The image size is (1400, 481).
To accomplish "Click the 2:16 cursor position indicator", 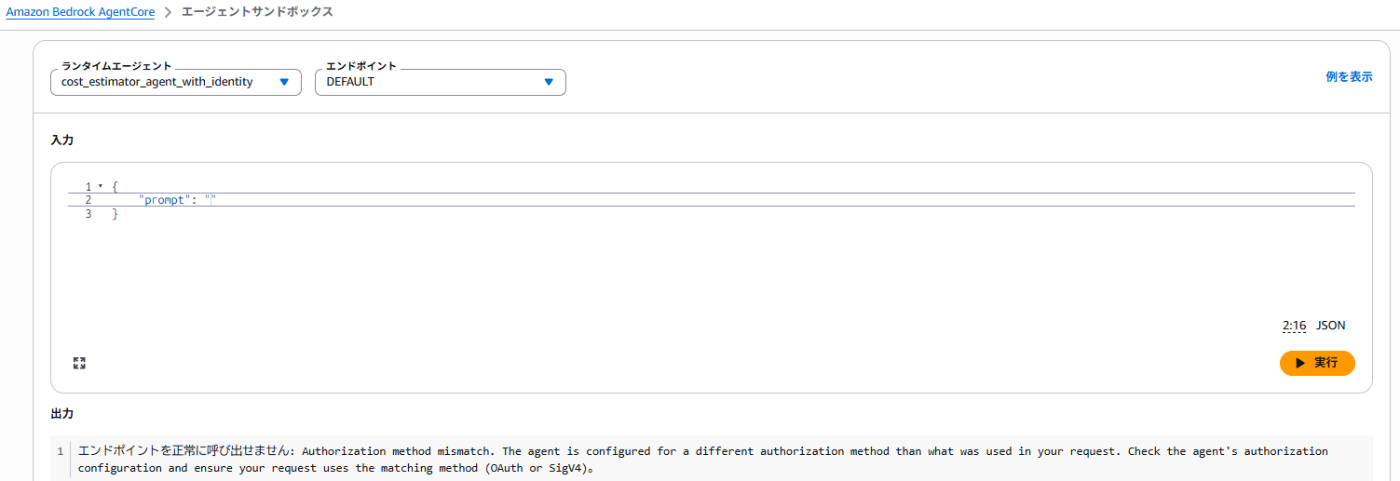I will [1294, 326].
